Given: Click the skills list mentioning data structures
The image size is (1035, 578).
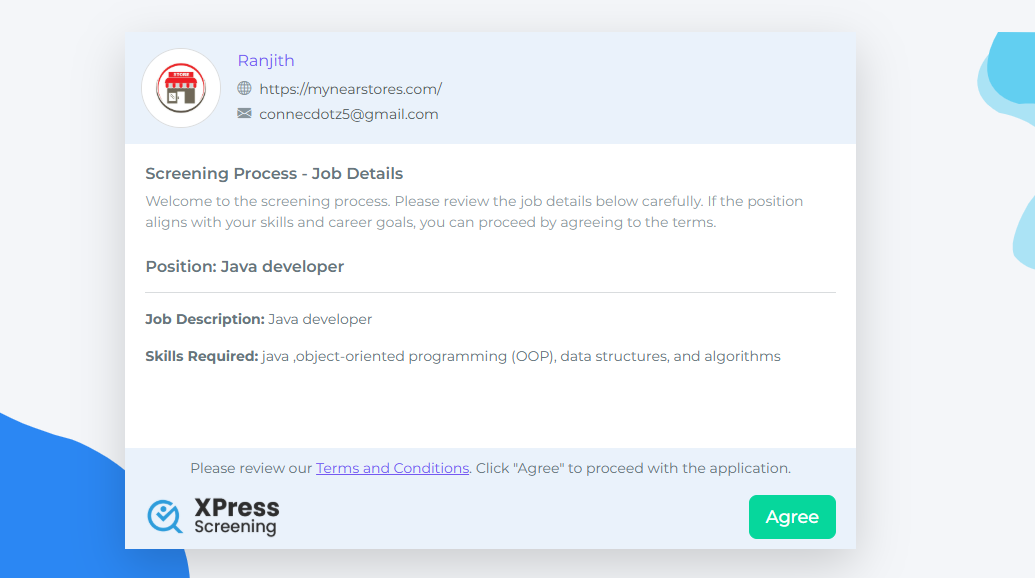Looking at the screenshot, I should point(520,356).
